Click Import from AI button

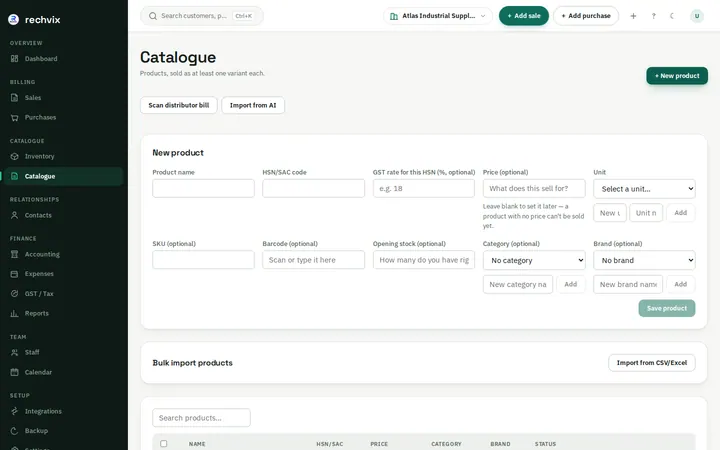253,105
